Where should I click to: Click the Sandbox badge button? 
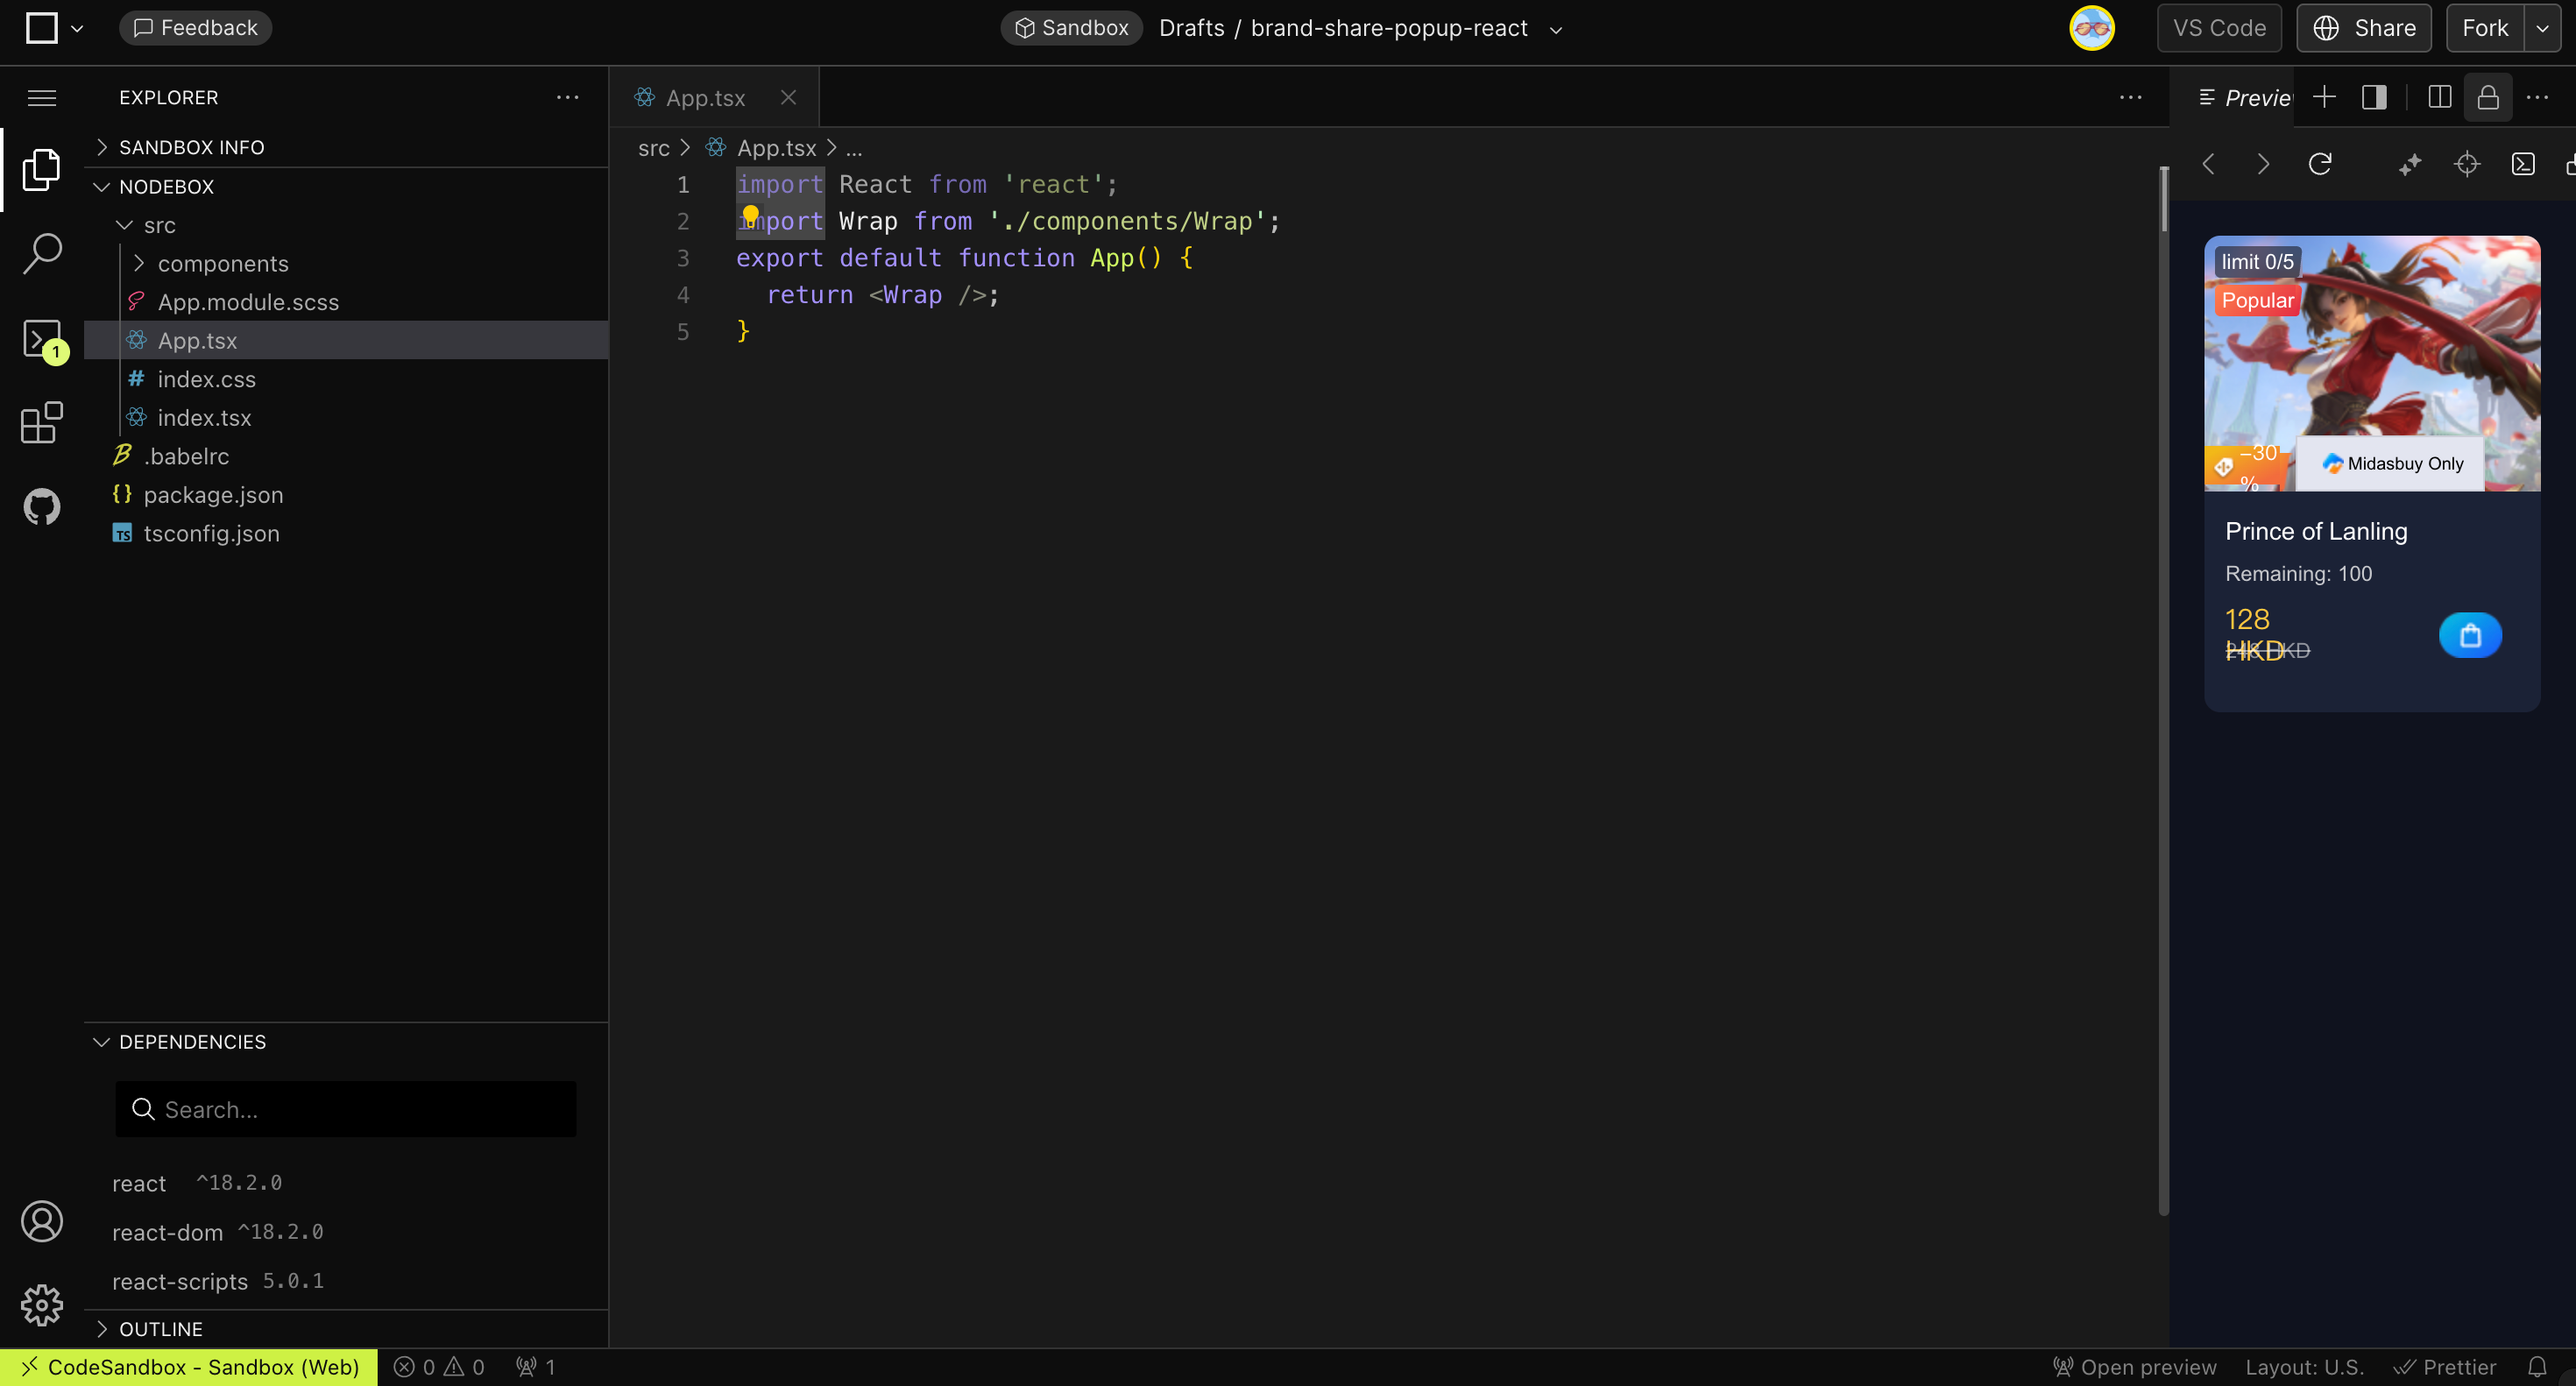(x=1071, y=28)
